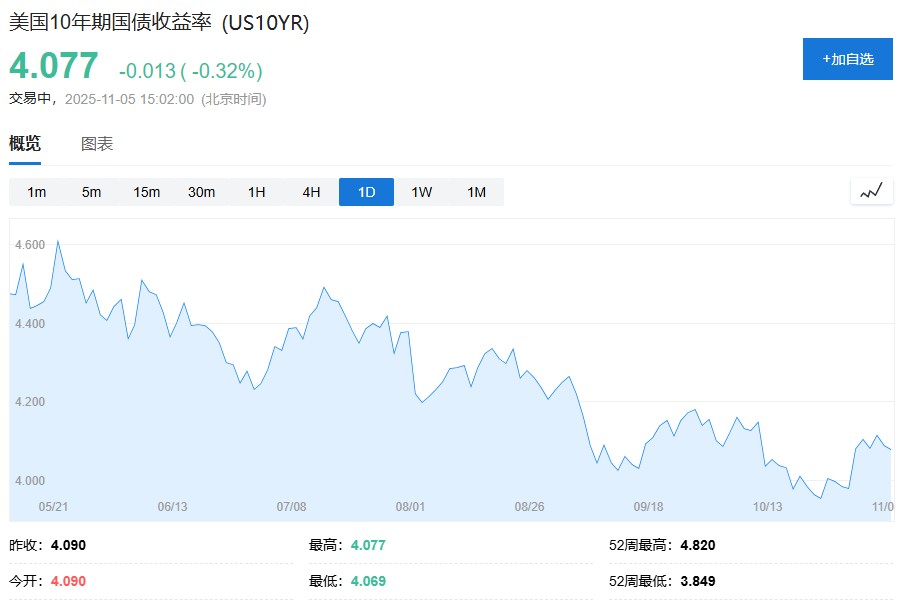The width and height of the screenshot is (915, 607).
Task: Click the title 美国10年期国债收益率 (US10YR)
Action: click(159, 23)
